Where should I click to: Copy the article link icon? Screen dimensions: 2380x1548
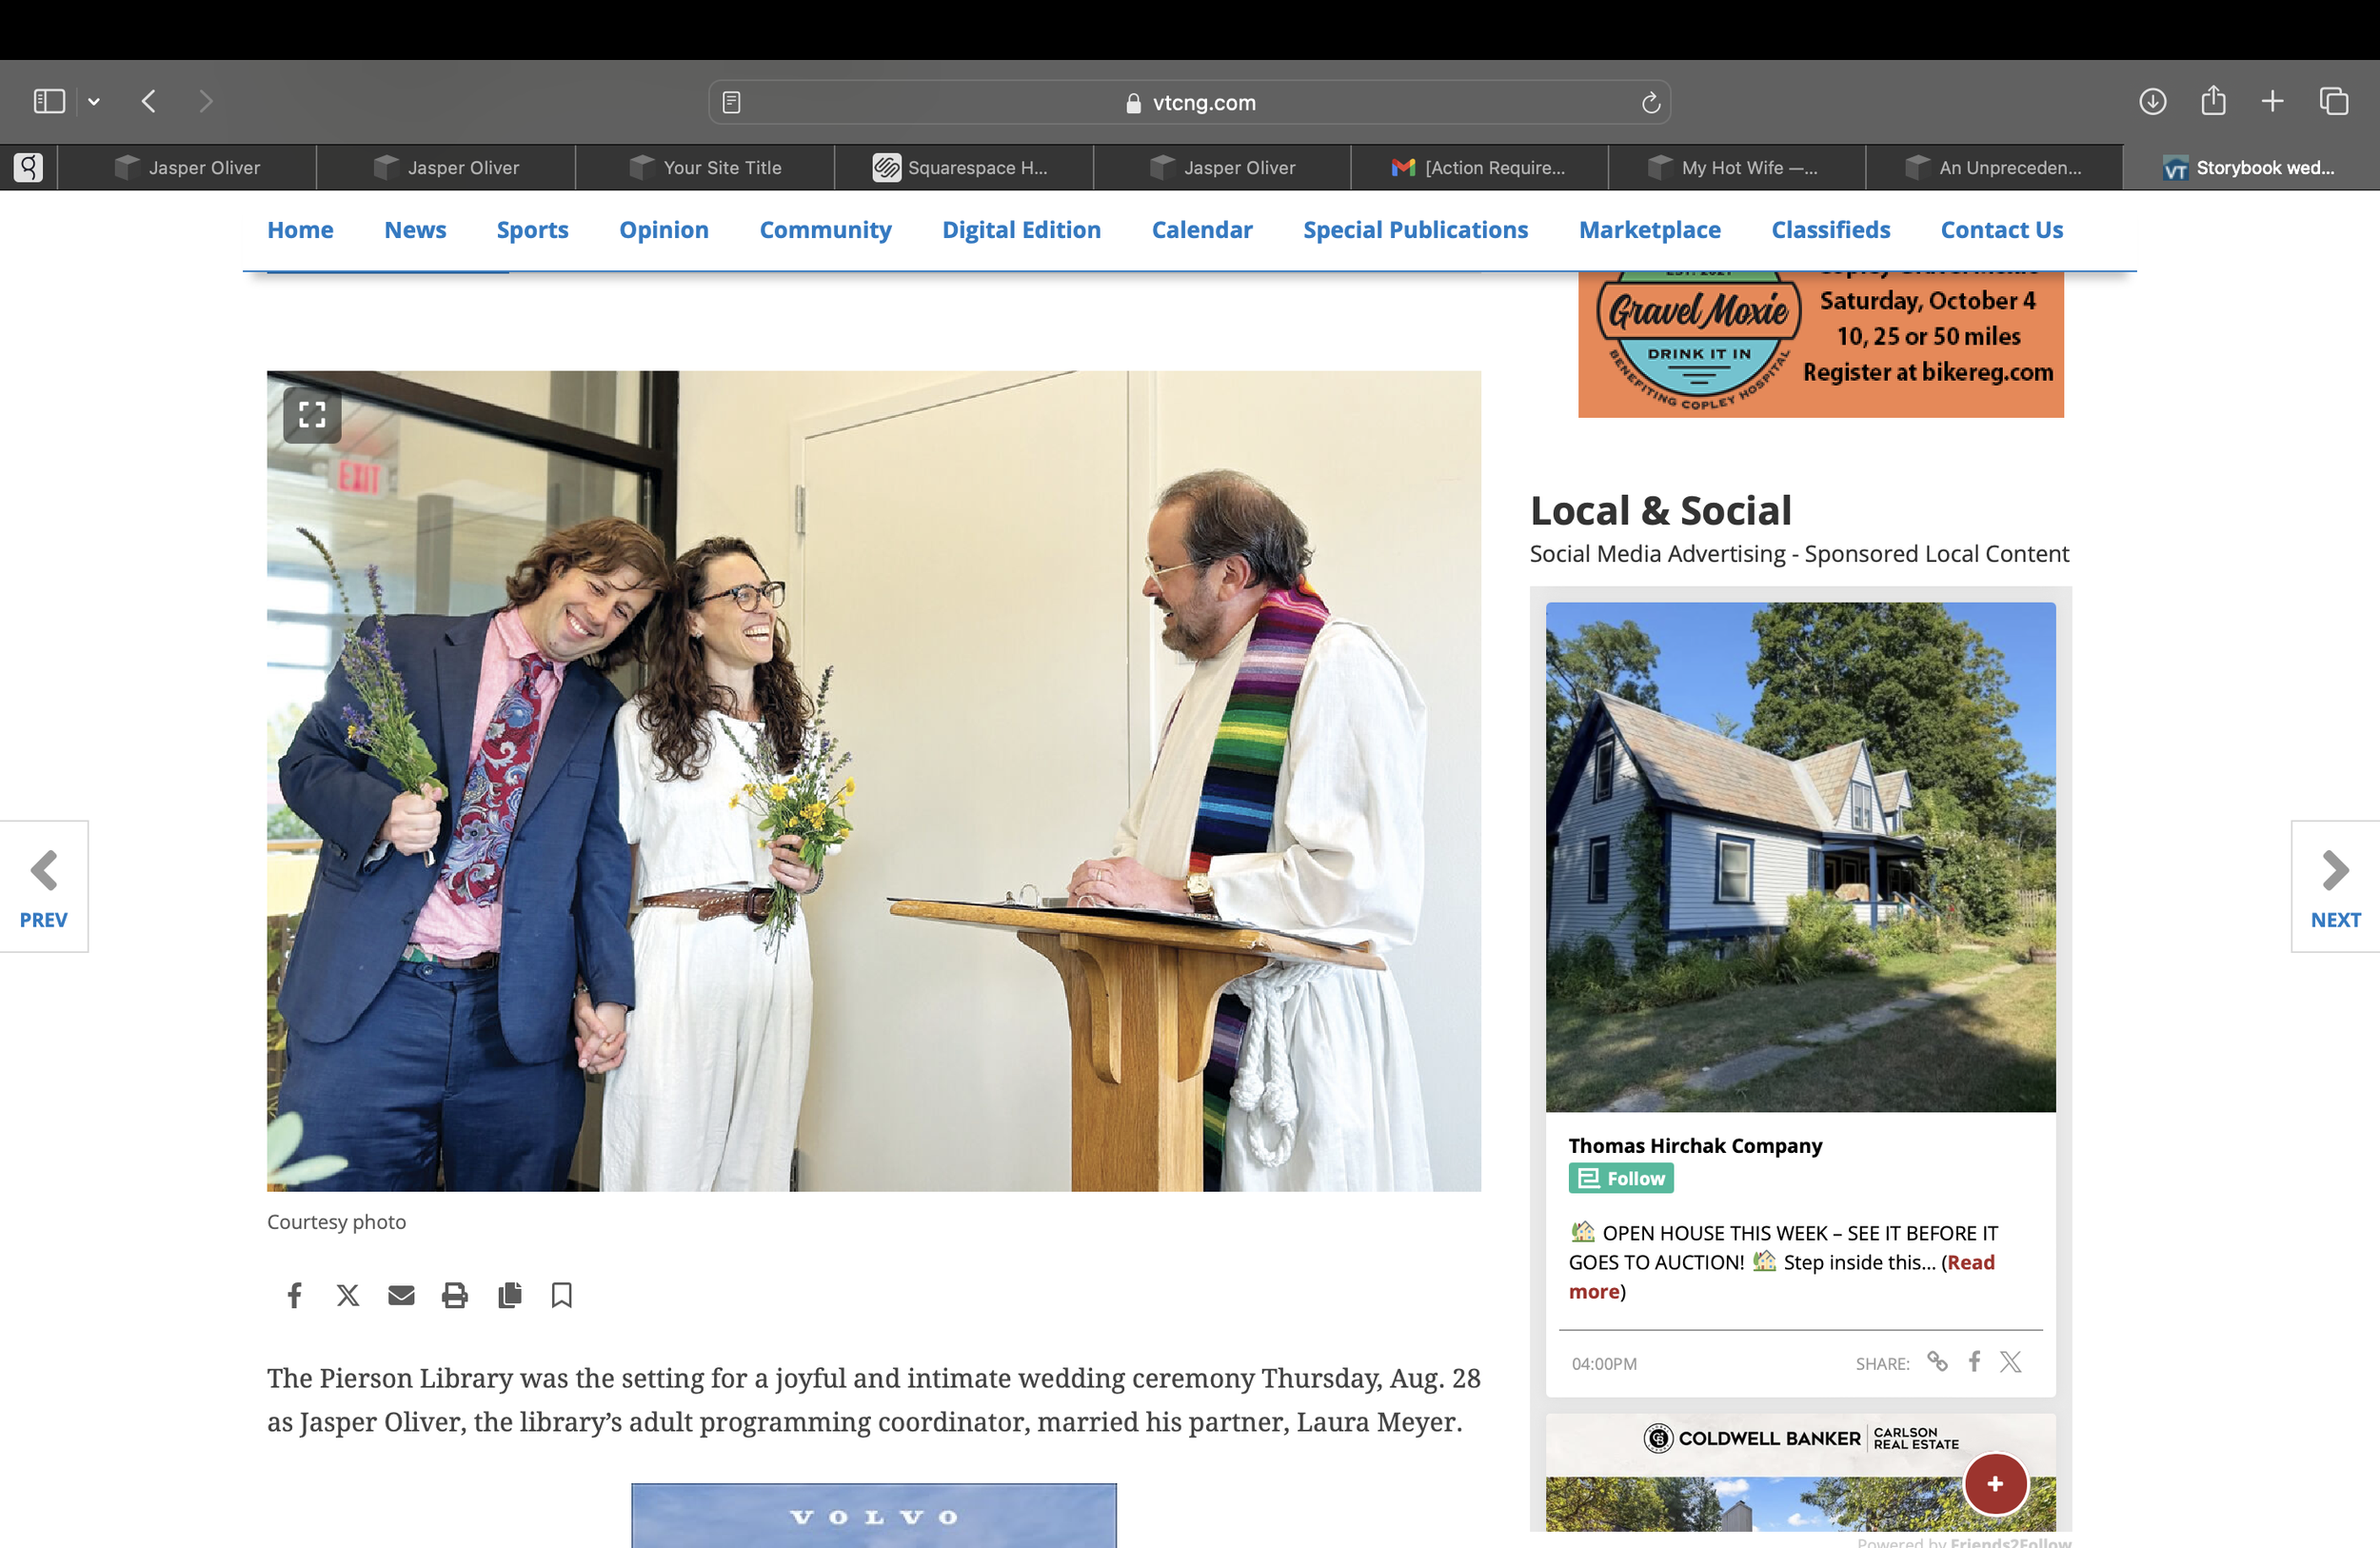coord(509,1295)
